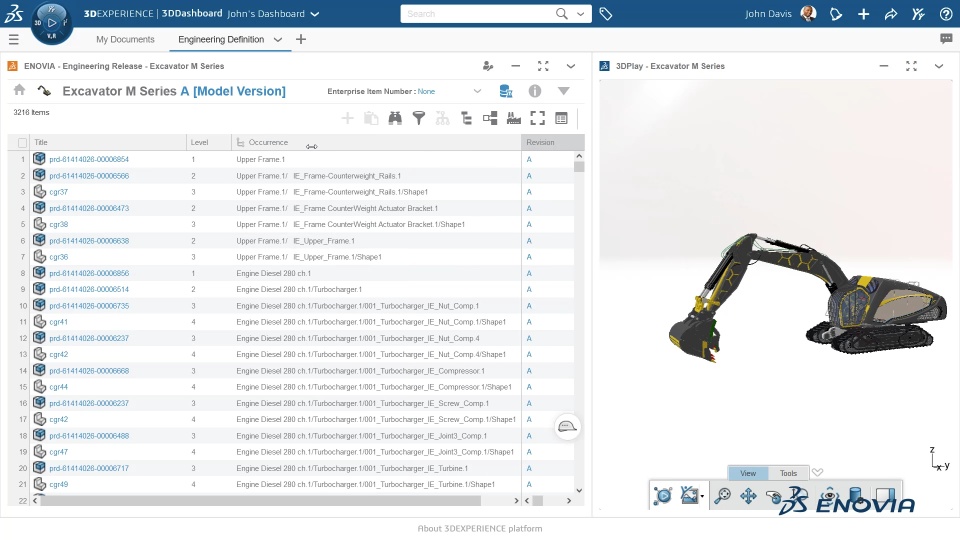Open the dashboard name dropdown
Screen dimensions: 960x540
315,13
